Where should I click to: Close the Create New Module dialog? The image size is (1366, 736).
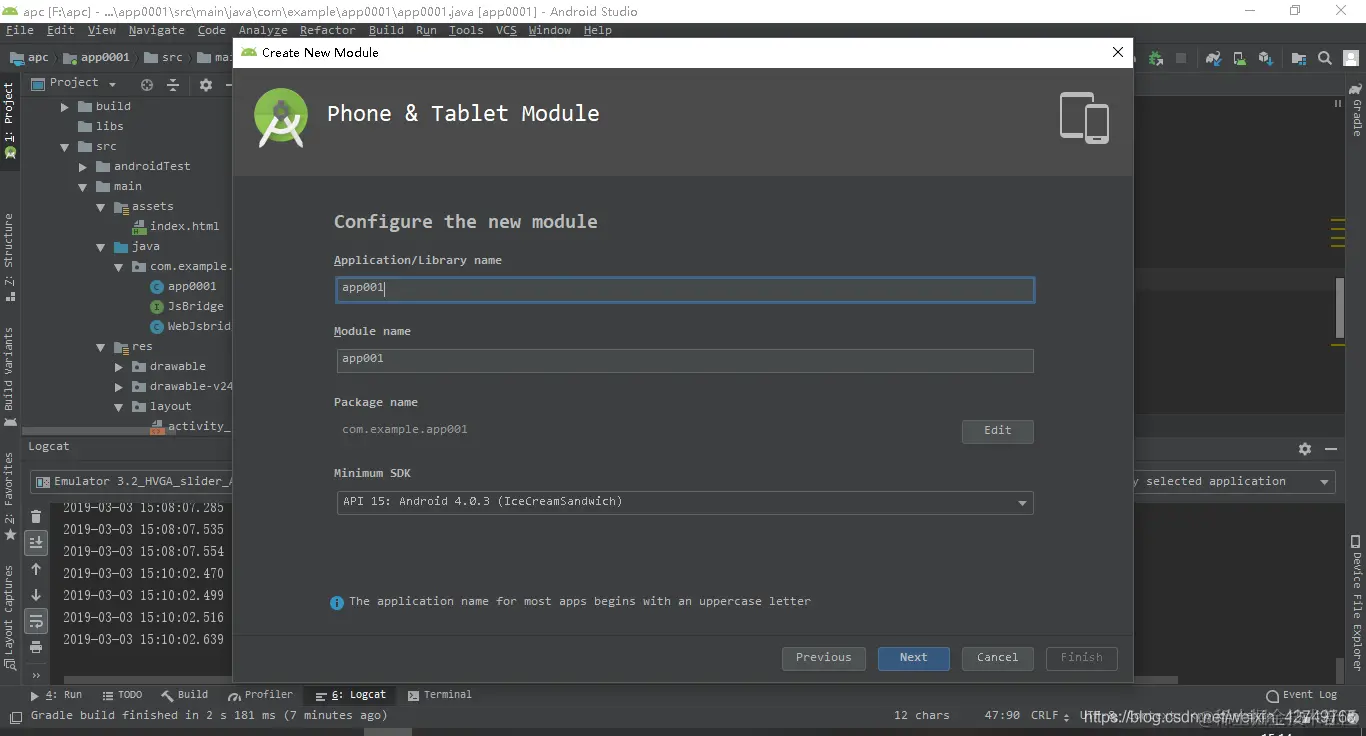coord(1118,52)
